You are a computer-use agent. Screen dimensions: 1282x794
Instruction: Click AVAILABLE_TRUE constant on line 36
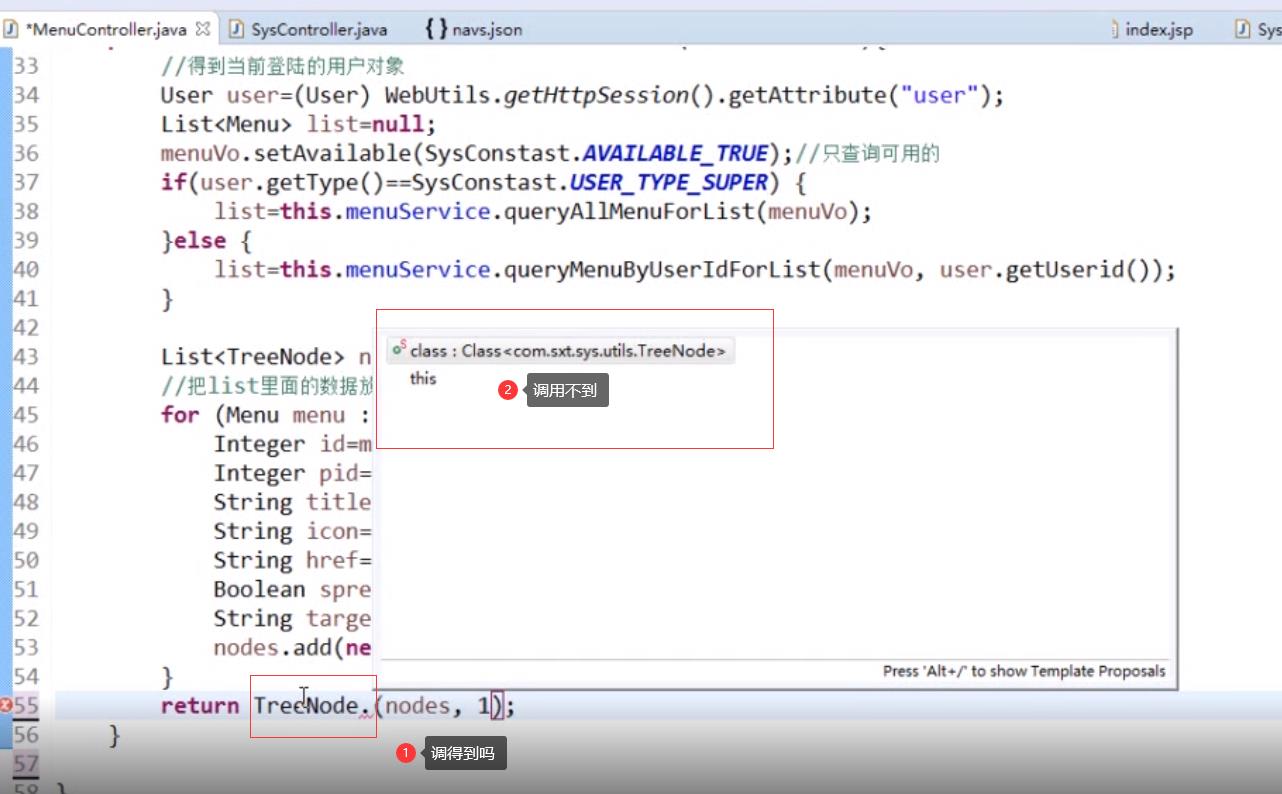[675, 154]
